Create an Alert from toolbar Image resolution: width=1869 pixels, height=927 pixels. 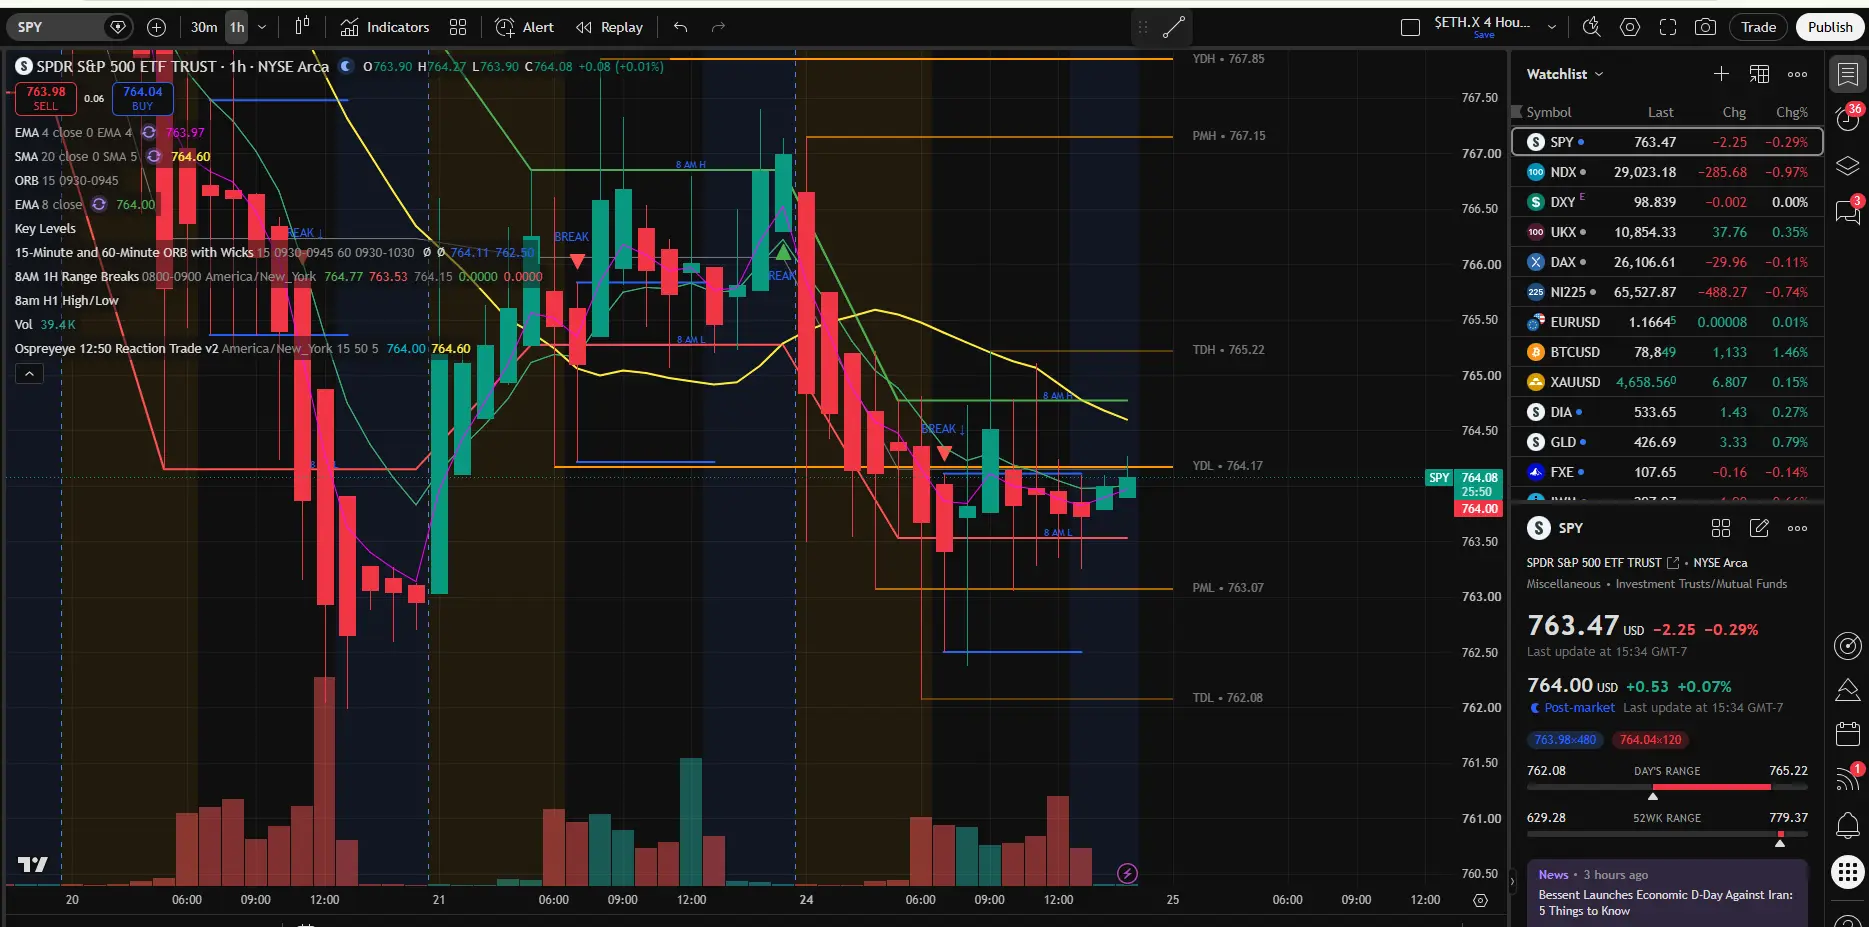click(x=525, y=27)
